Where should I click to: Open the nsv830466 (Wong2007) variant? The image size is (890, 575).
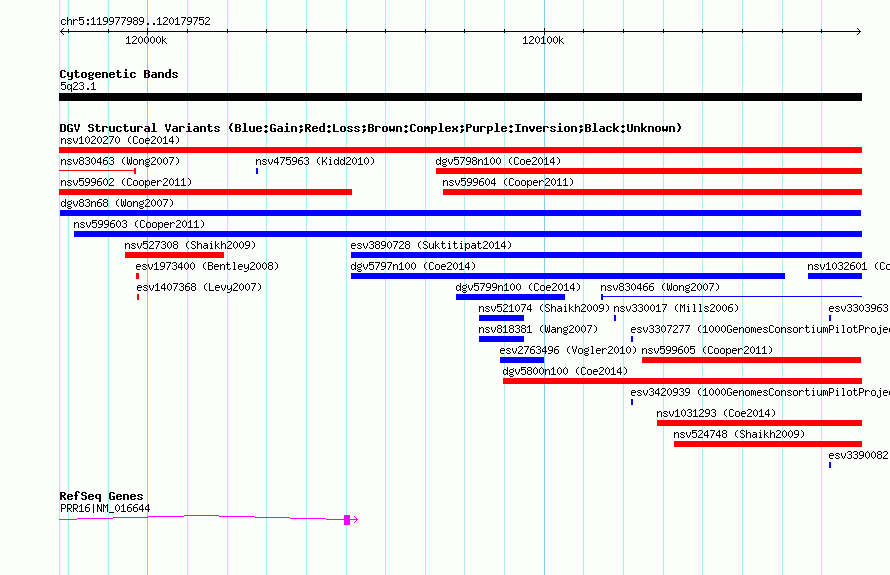(x=732, y=297)
